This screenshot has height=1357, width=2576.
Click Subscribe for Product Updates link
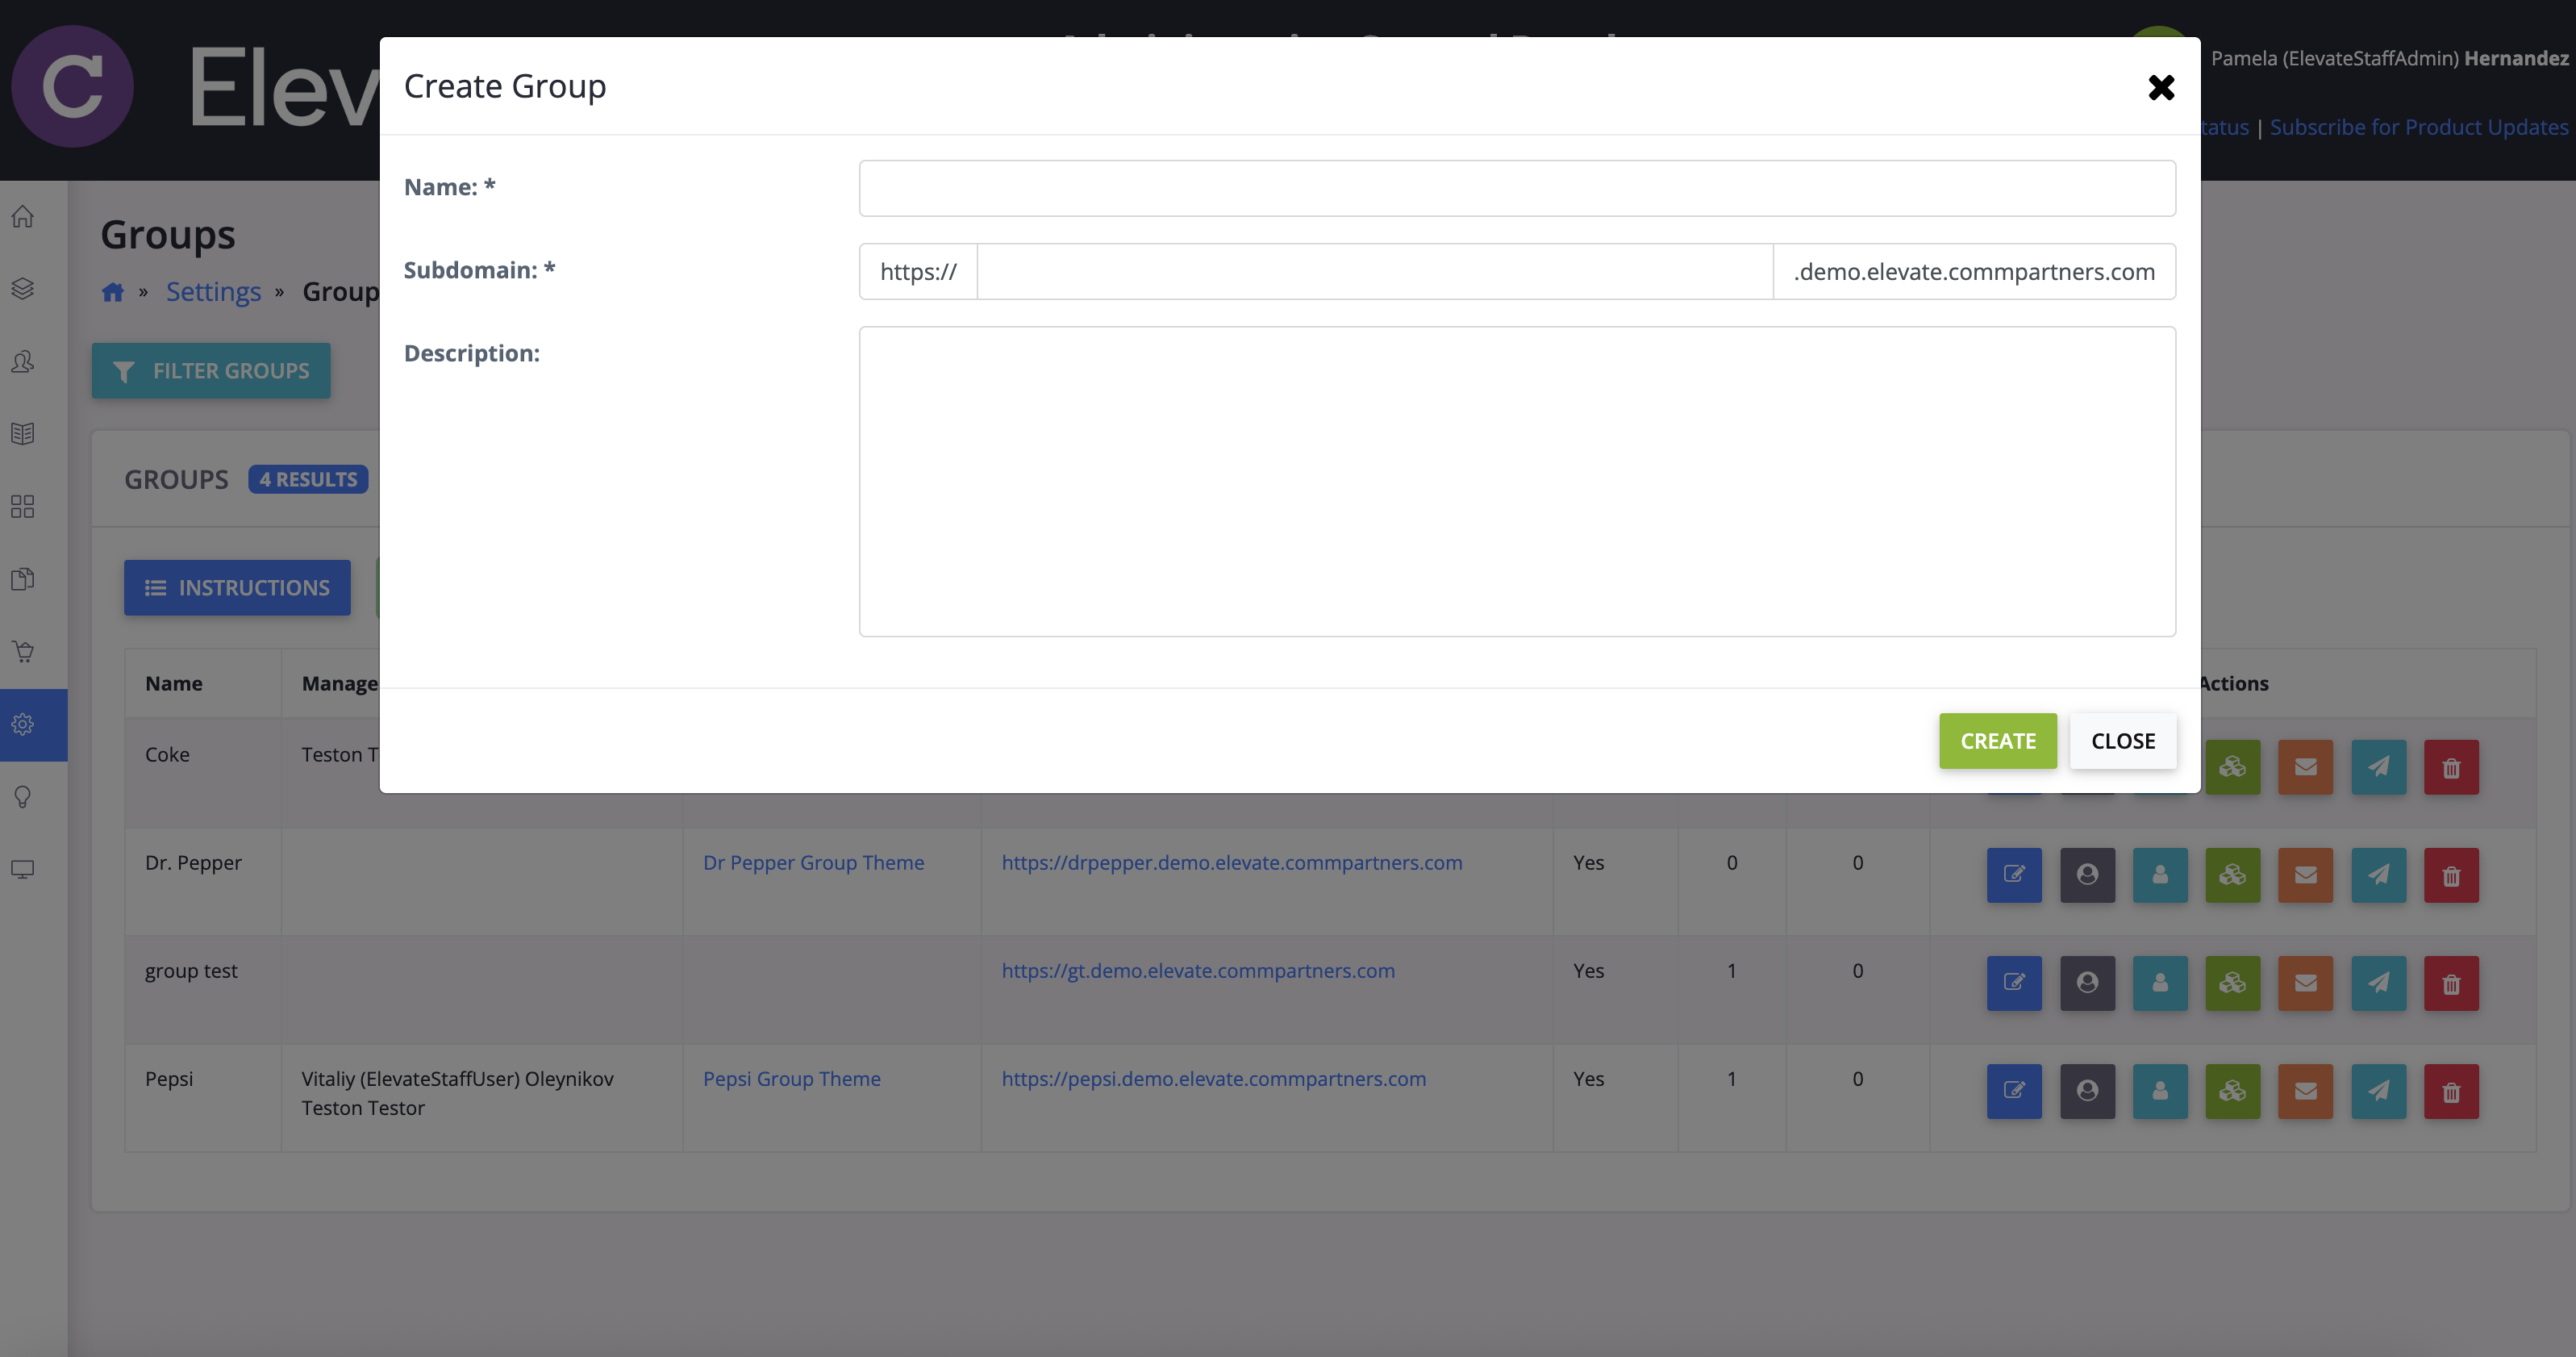click(x=2418, y=127)
